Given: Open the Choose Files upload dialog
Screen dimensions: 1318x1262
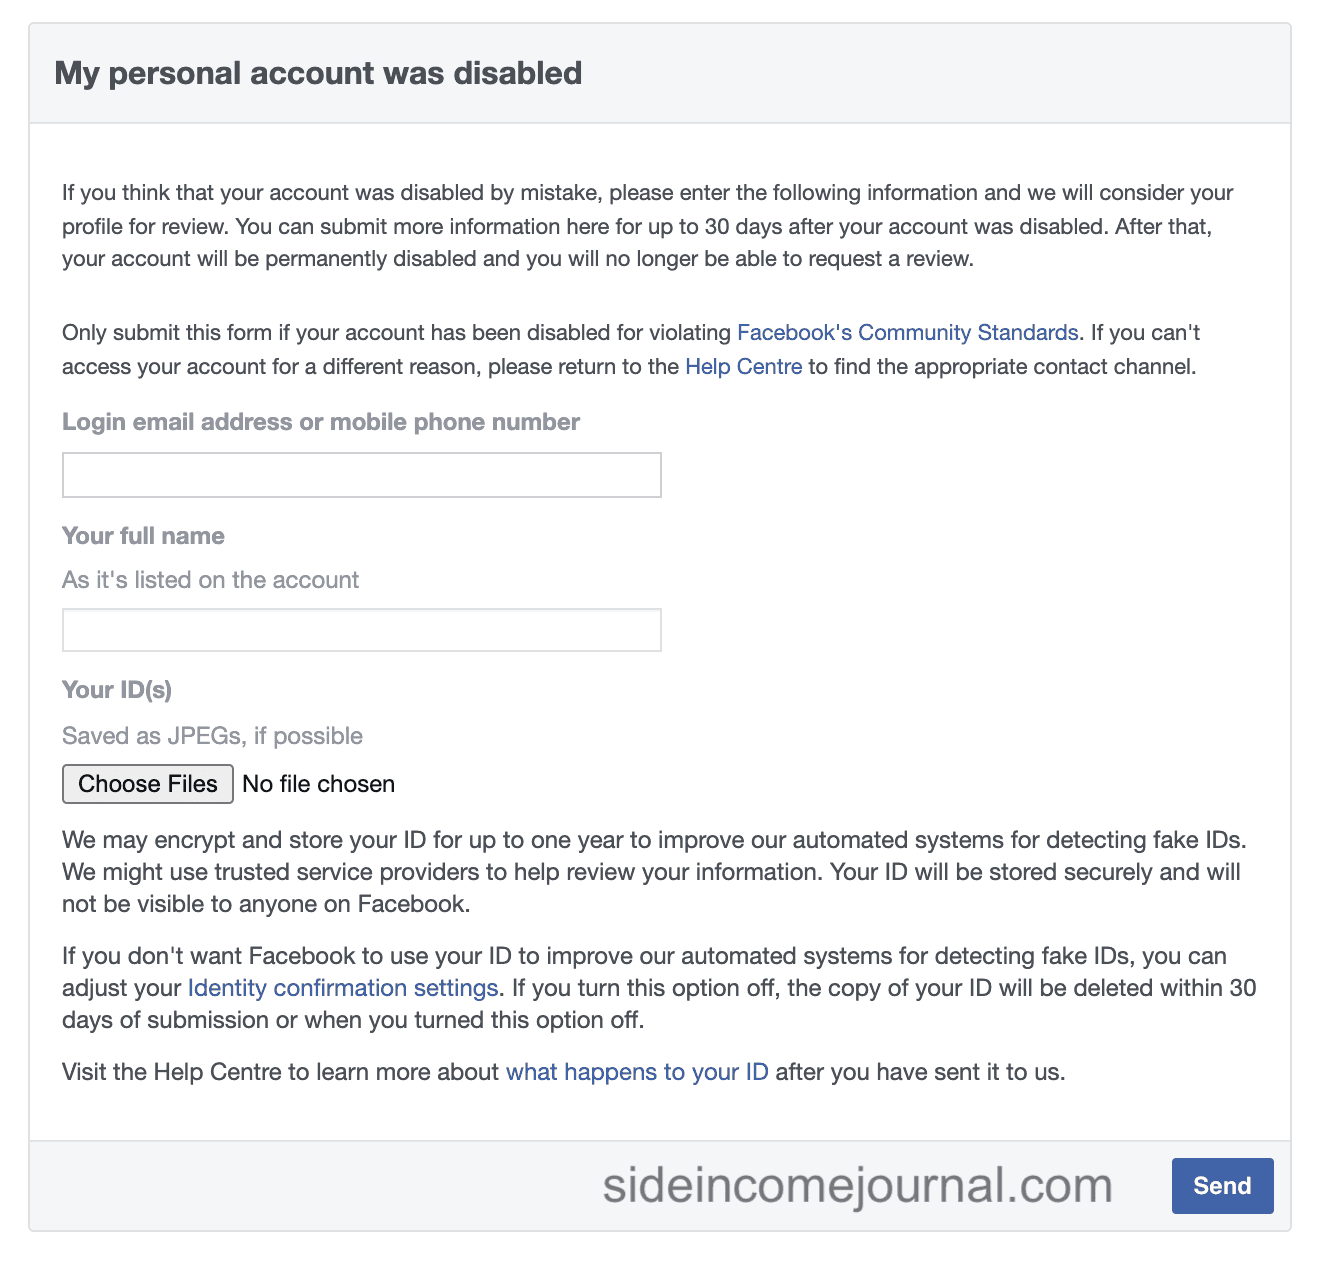Looking at the screenshot, I should (148, 784).
